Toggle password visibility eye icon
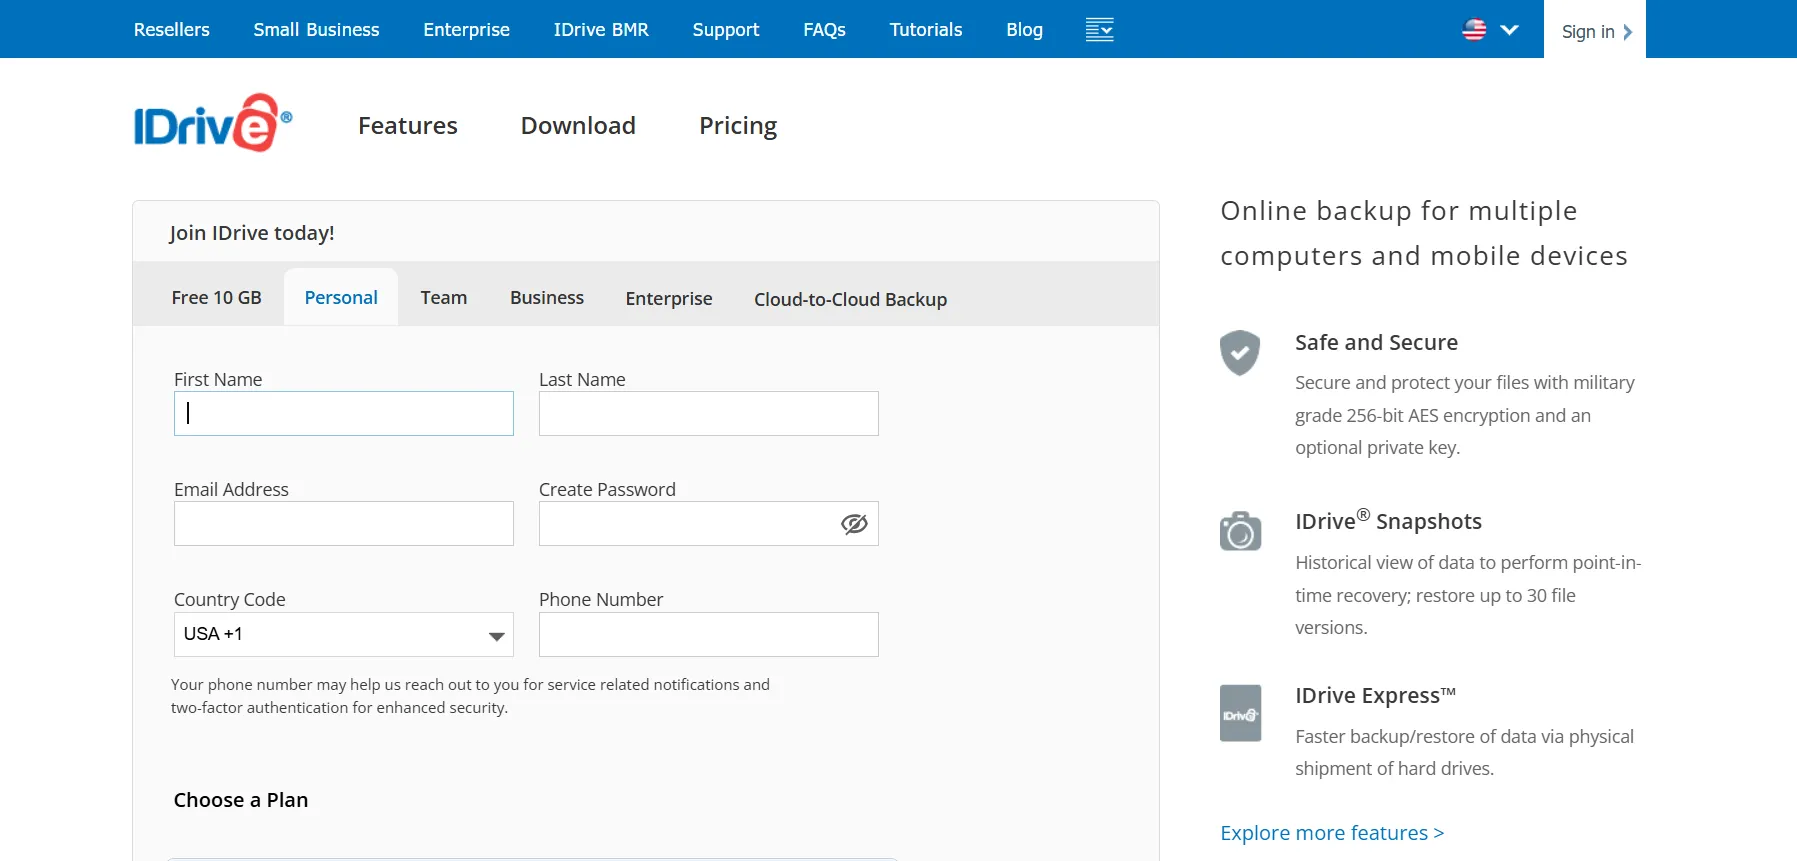Image resolution: width=1797 pixels, height=861 pixels. coord(854,524)
